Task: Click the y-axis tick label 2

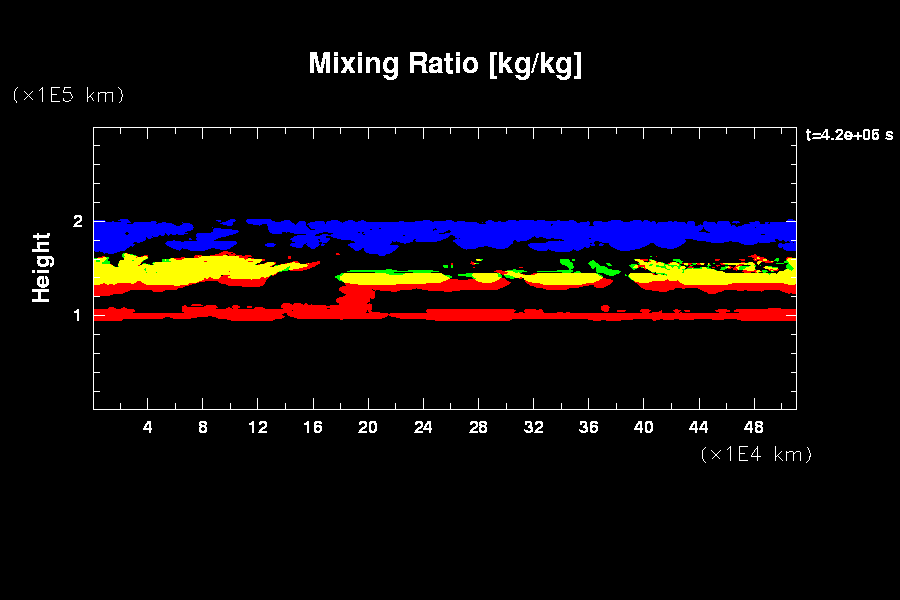Action: coord(77,221)
